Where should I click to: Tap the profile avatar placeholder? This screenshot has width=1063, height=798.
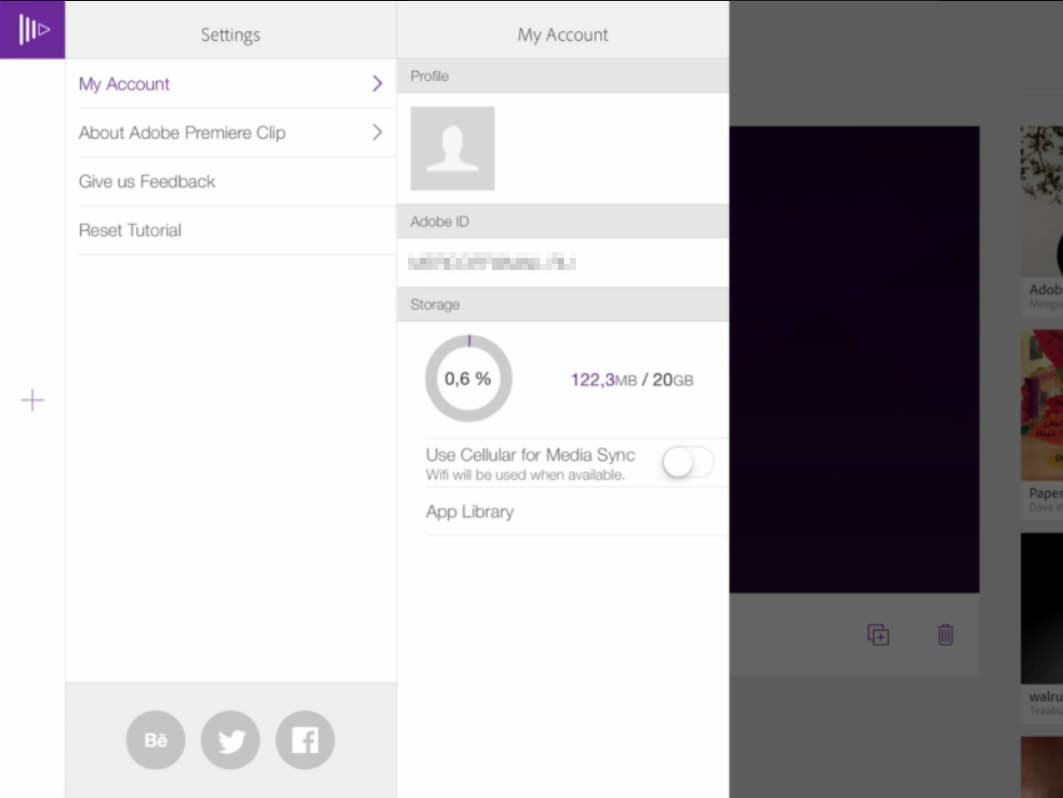[452, 148]
